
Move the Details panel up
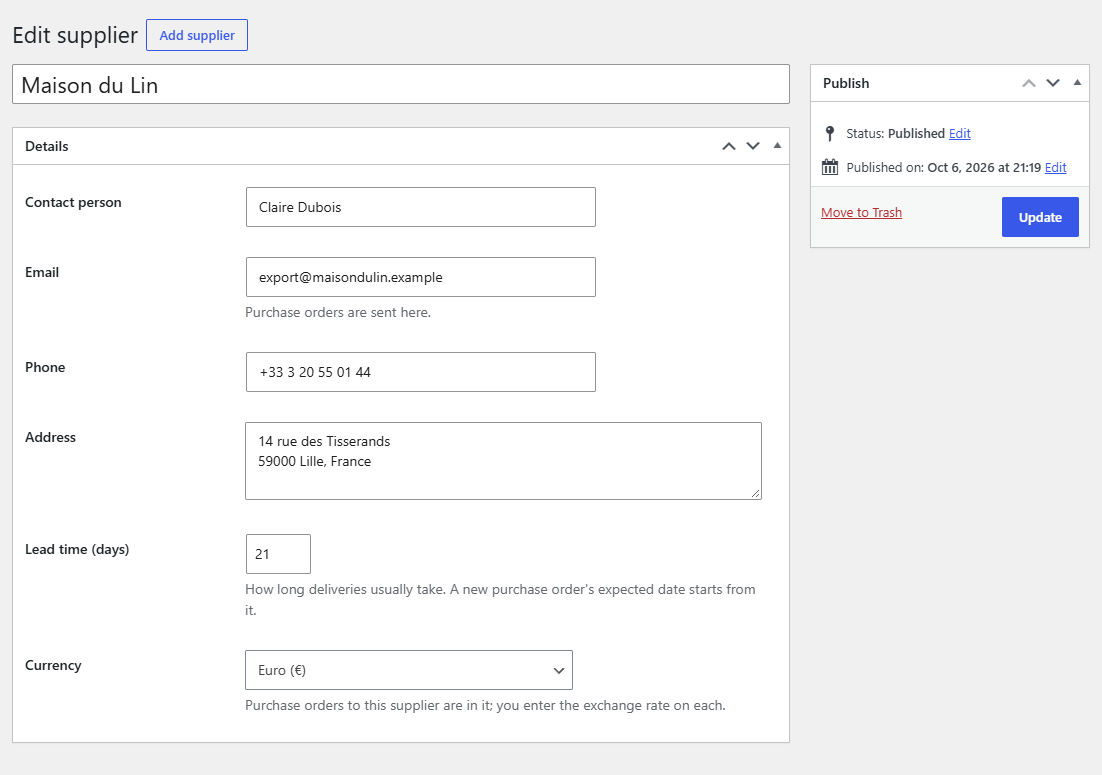coord(729,146)
